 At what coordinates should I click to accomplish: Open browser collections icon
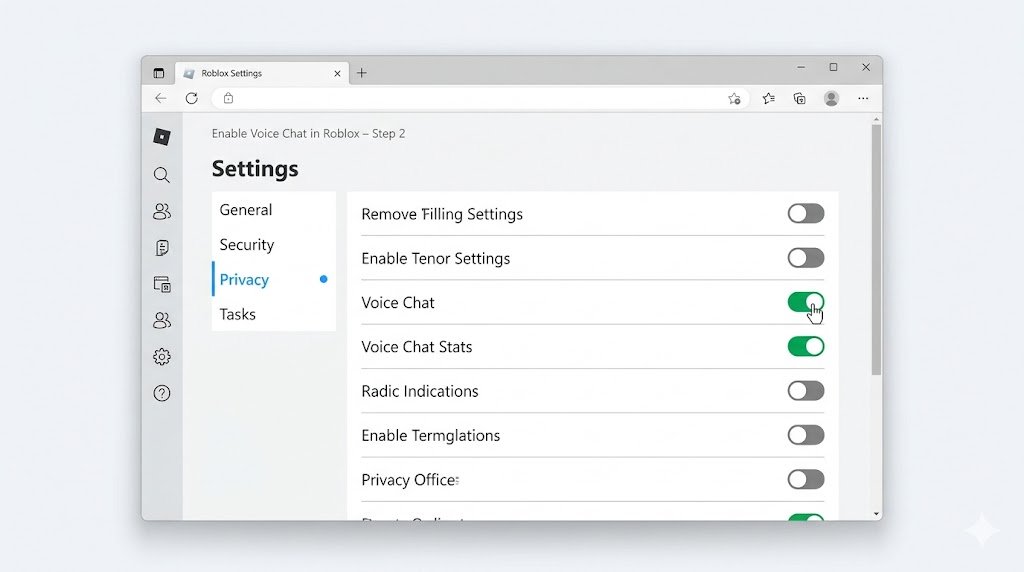pos(799,99)
